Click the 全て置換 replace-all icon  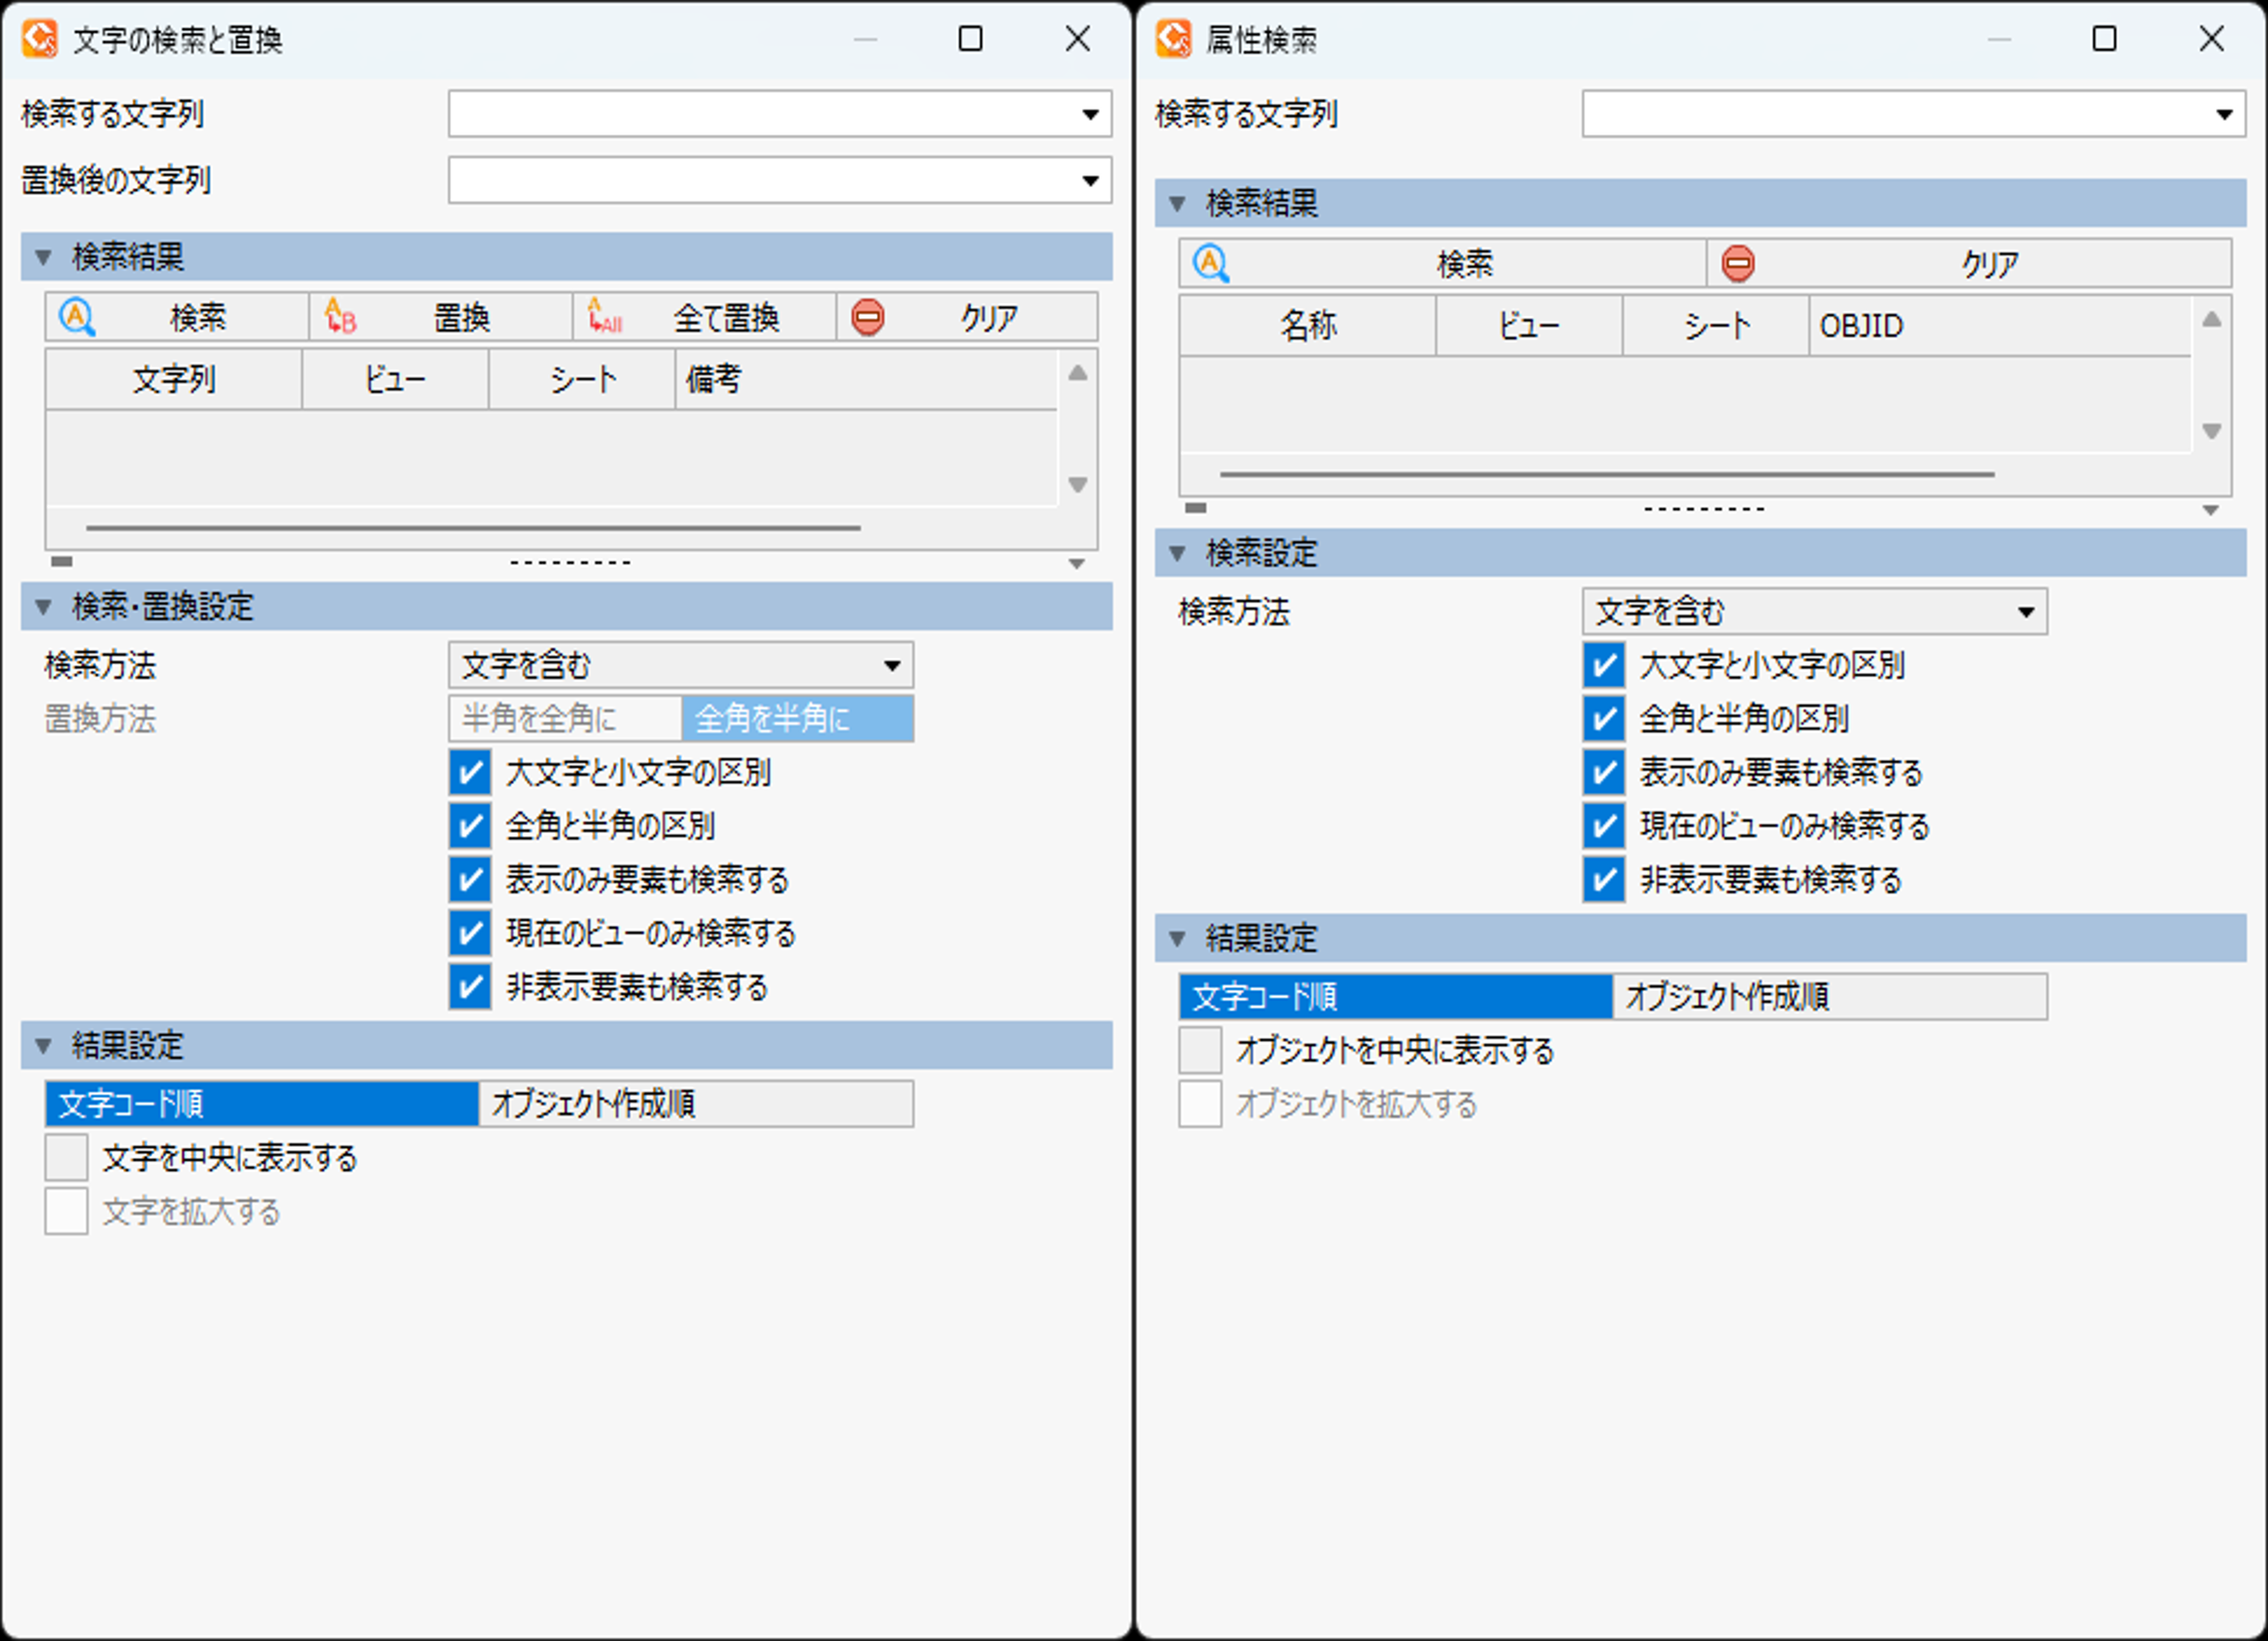coord(604,317)
